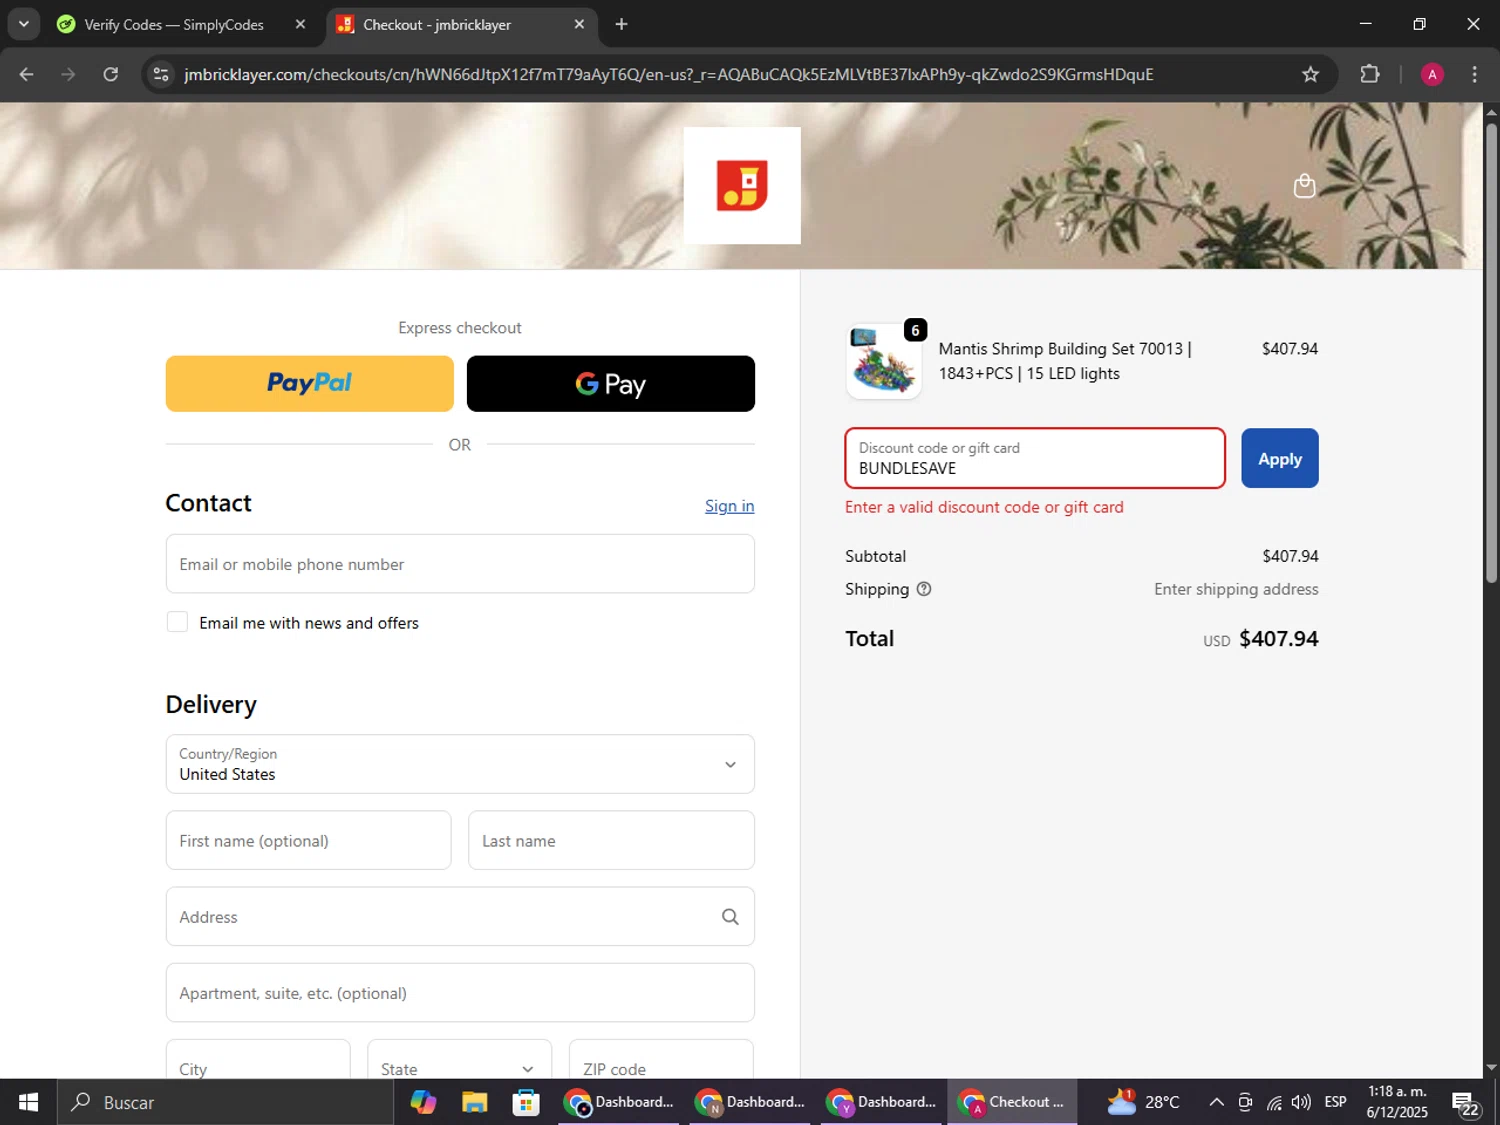Focus the City field
The width and height of the screenshot is (1500, 1125).
coord(258,1060)
